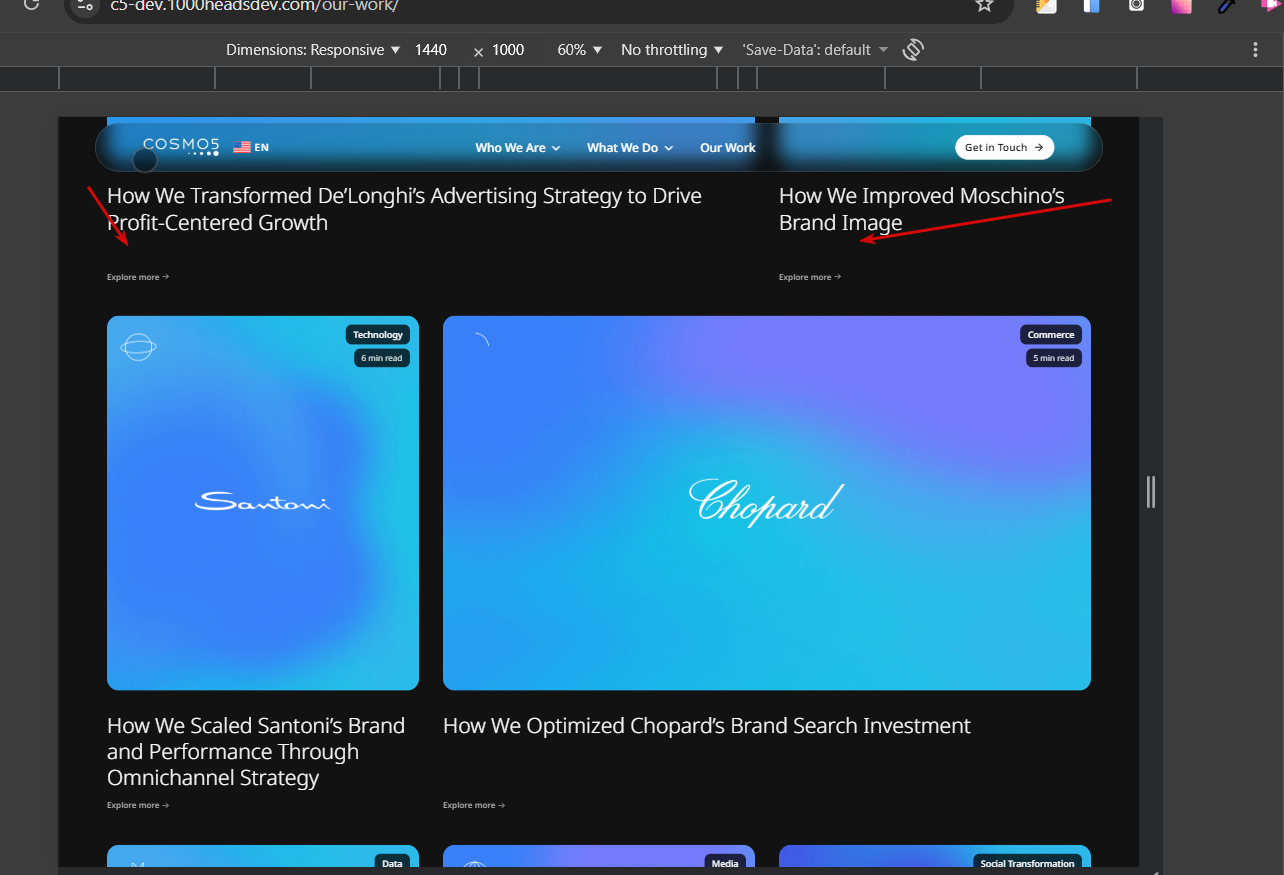
Task: Click the planet icon on the Santoni card
Action: pos(139,347)
